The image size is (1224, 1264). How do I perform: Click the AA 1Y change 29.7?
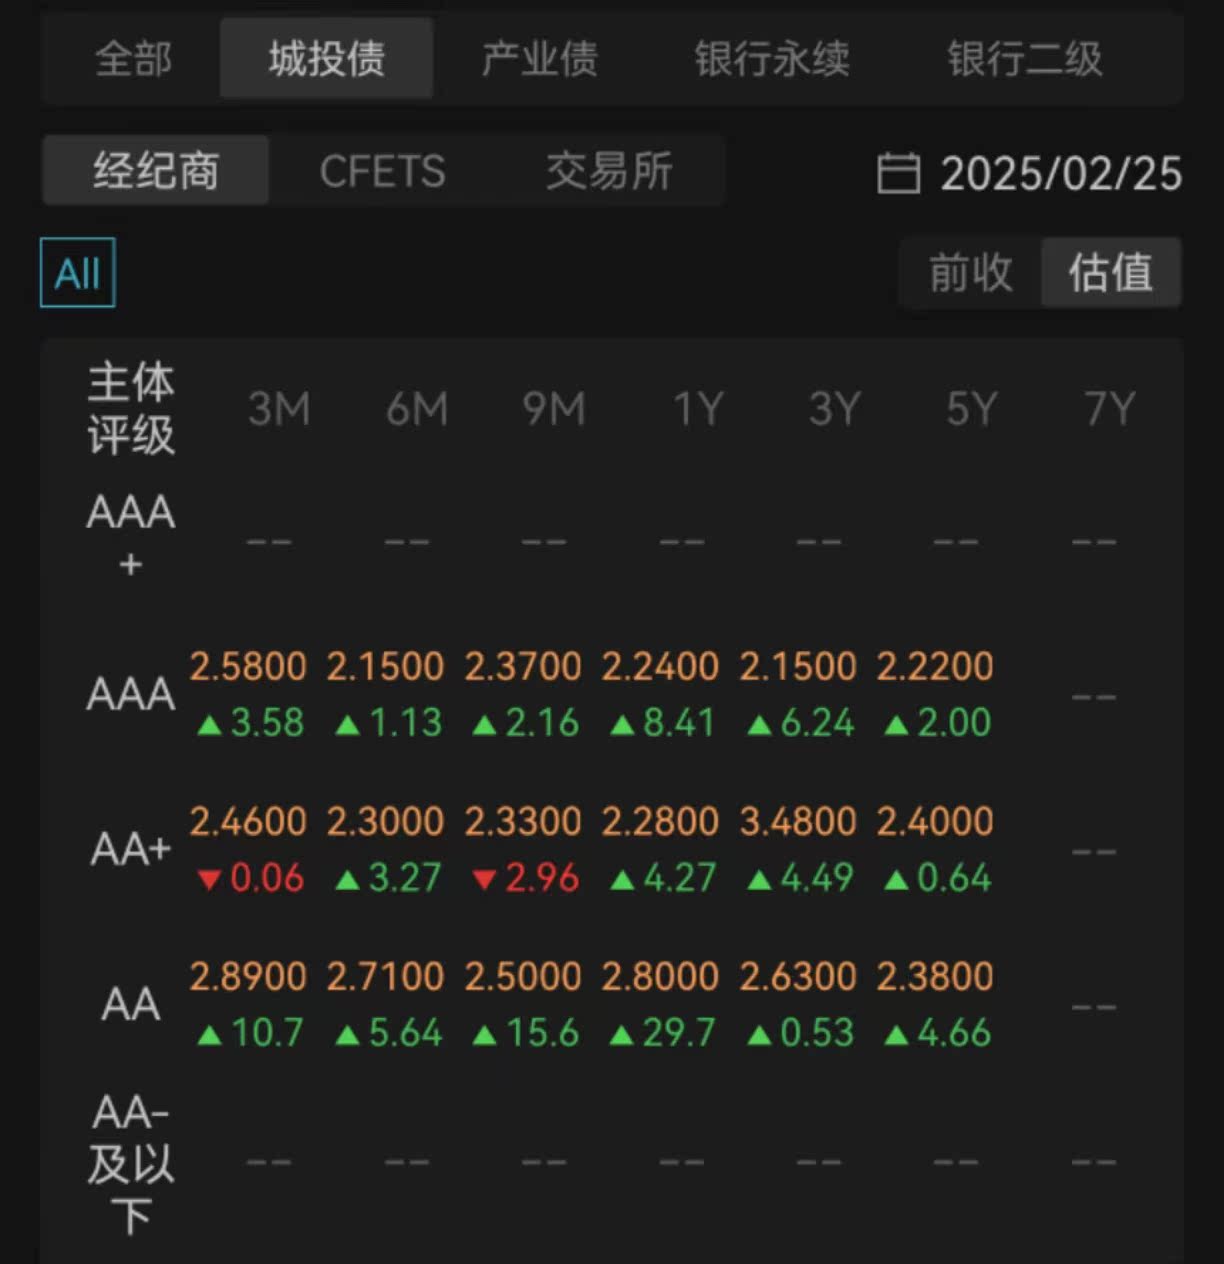click(x=663, y=1033)
